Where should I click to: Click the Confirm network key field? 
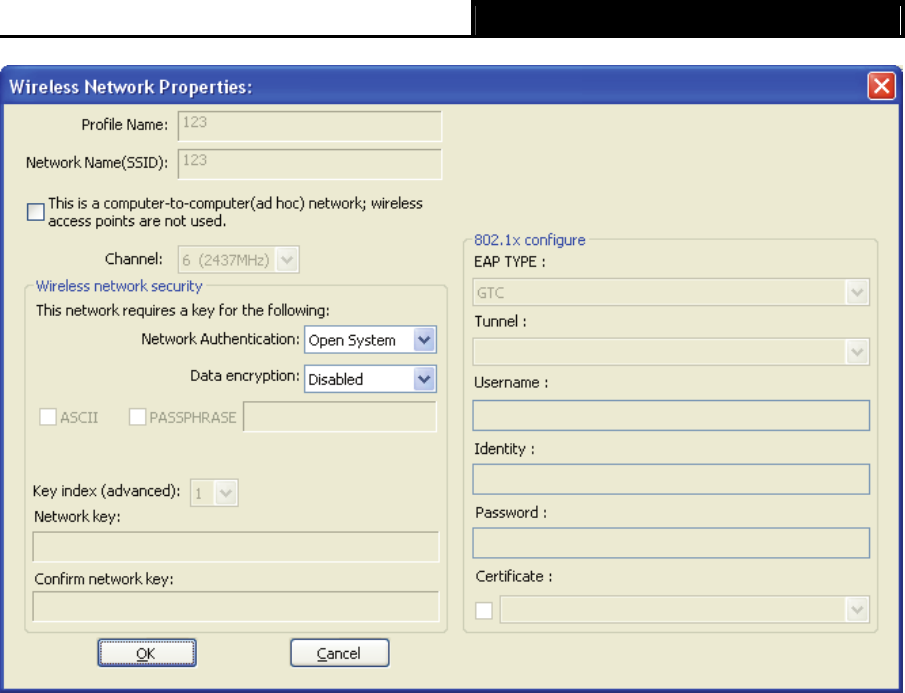point(235,606)
